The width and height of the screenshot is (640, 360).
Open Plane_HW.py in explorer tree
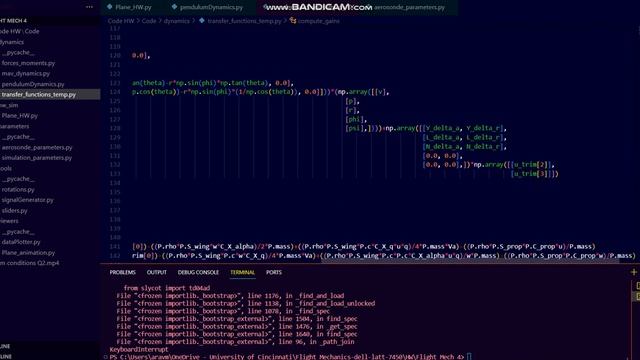click(x=19, y=116)
